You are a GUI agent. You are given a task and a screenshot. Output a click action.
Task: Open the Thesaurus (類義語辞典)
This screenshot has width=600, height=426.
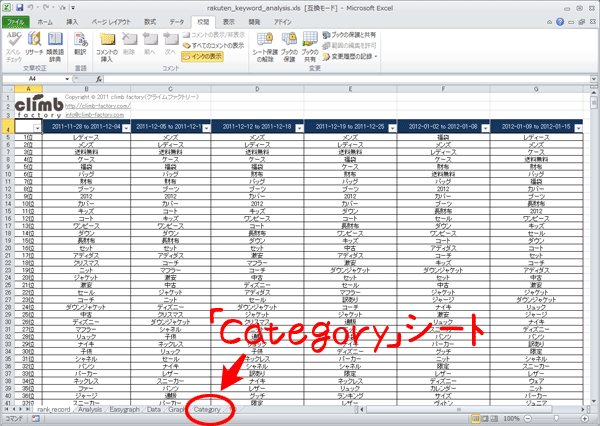55,47
